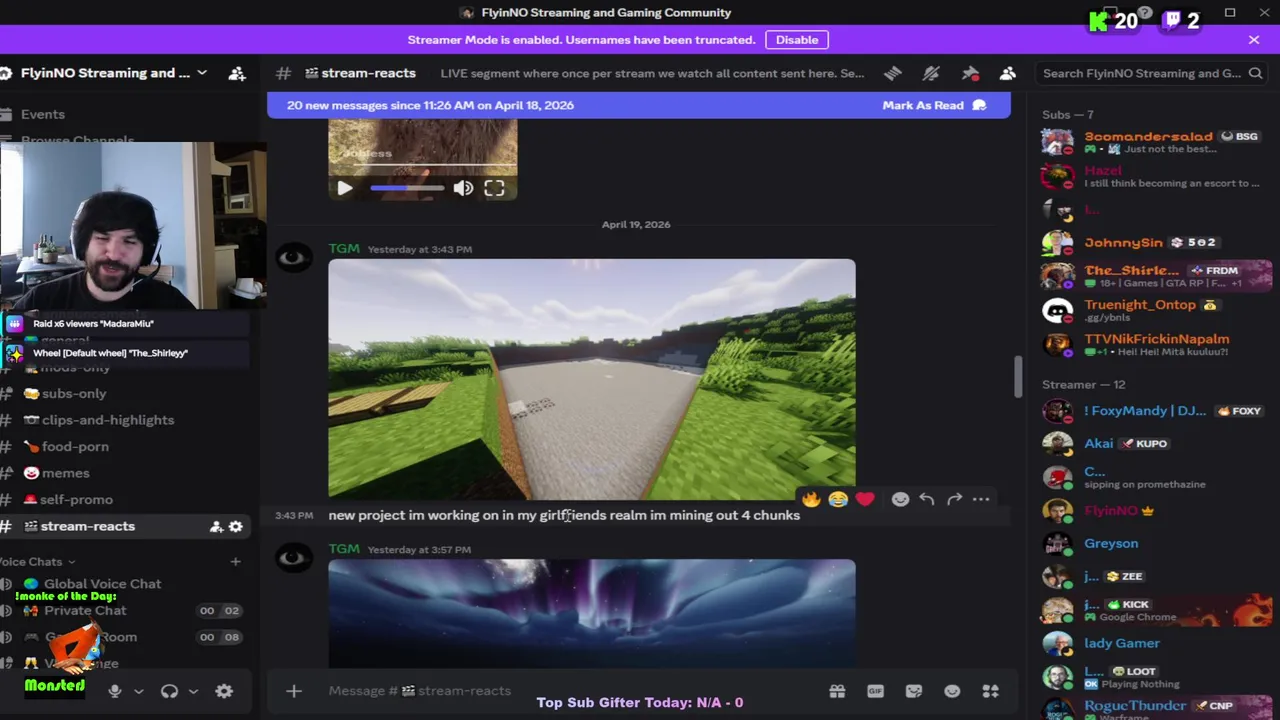The height and width of the screenshot is (720, 1280).
Task: Expand the FlyinNO server name dropdown
Action: (202, 73)
